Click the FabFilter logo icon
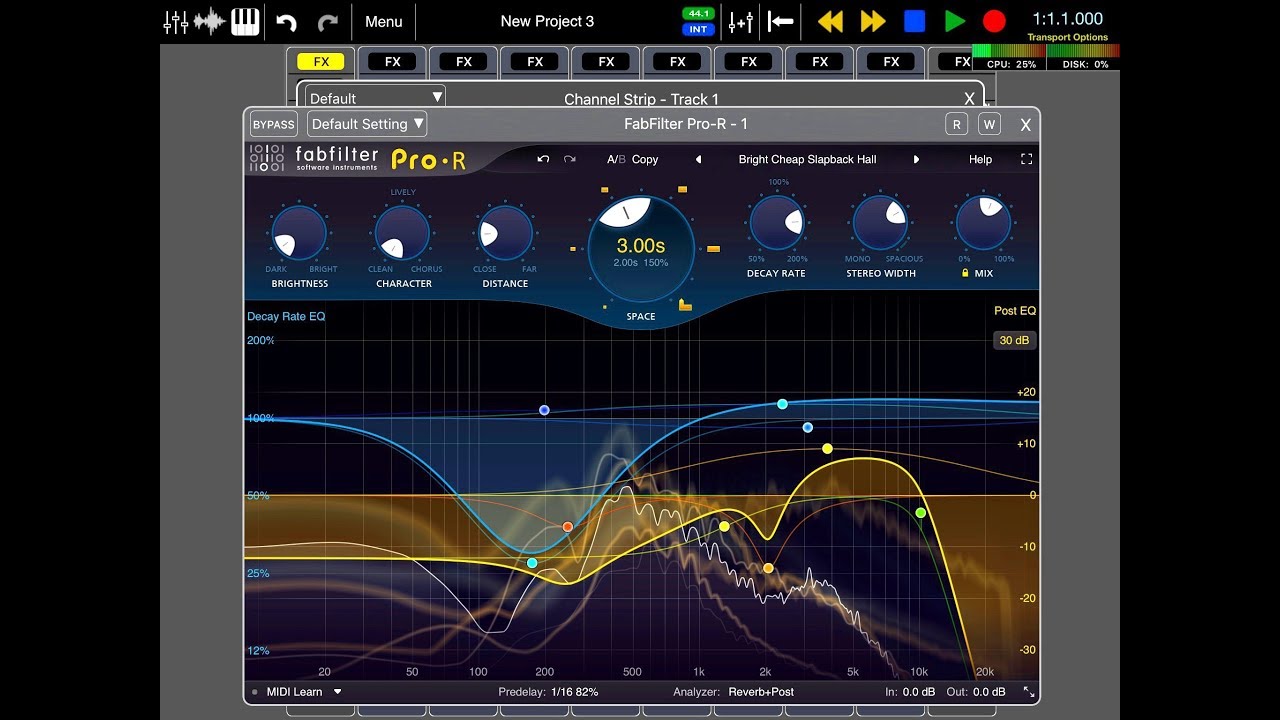 coord(267,158)
